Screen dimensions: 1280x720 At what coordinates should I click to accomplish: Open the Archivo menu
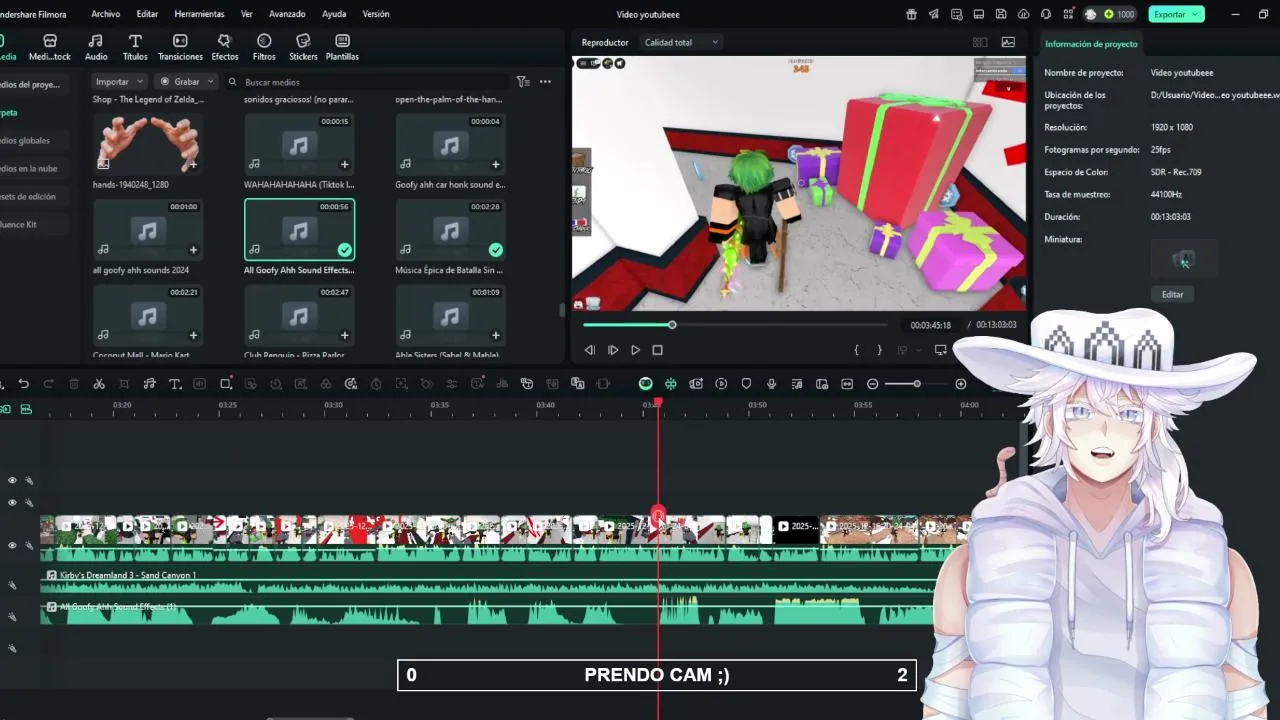105,14
